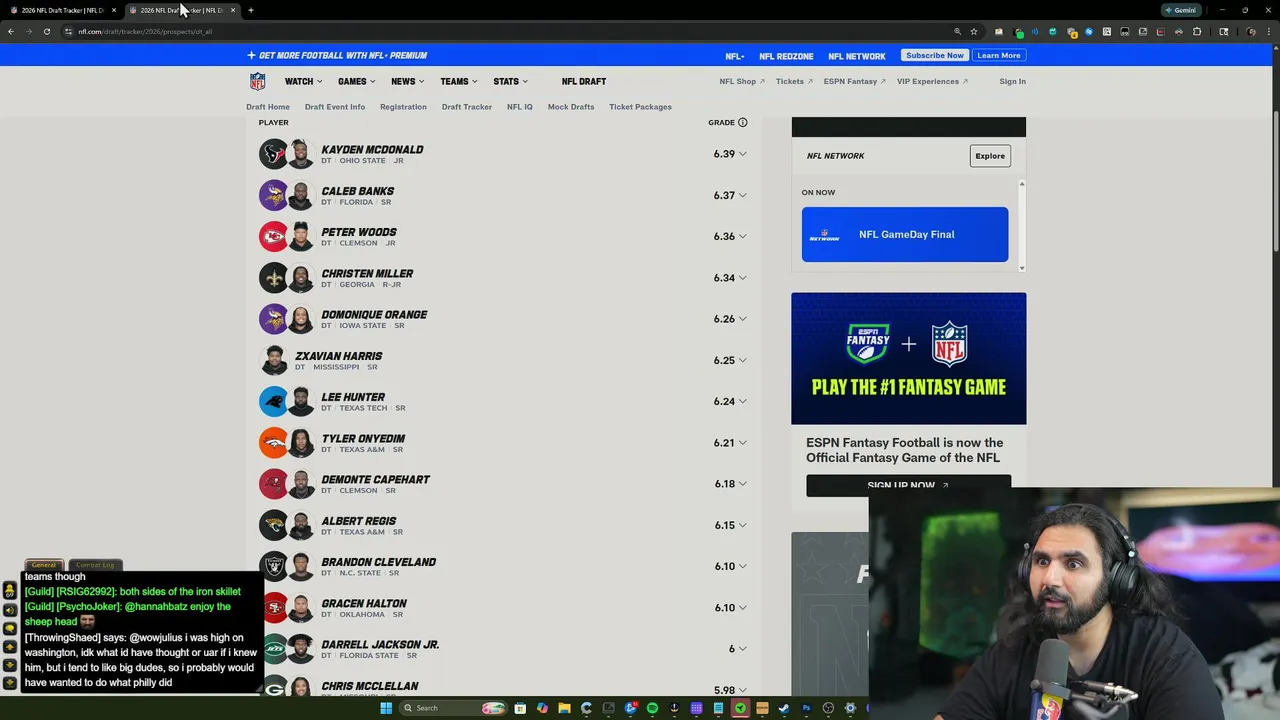The width and height of the screenshot is (1280, 720).
Task: Open the NFL IQ sub-tab
Action: [x=520, y=107]
